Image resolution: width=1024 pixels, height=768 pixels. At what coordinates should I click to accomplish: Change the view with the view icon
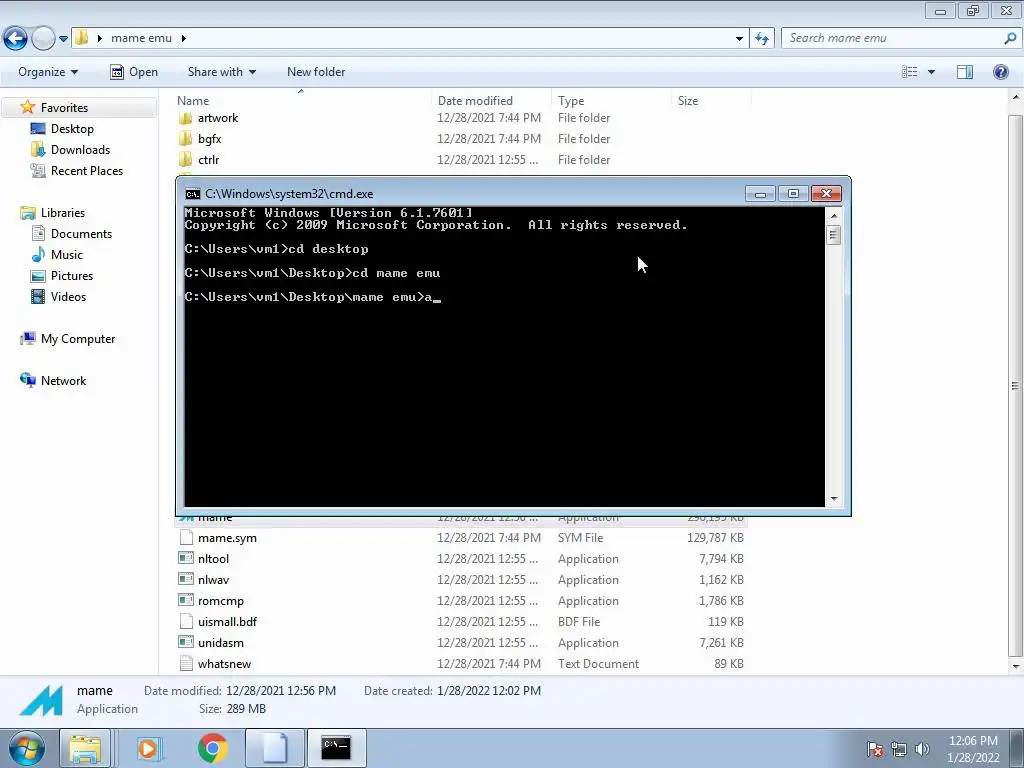point(910,72)
